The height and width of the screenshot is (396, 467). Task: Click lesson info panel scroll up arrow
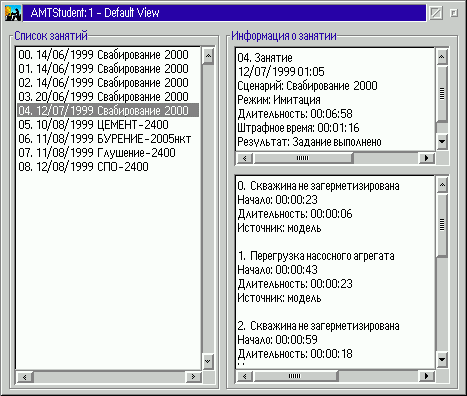point(442,57)
